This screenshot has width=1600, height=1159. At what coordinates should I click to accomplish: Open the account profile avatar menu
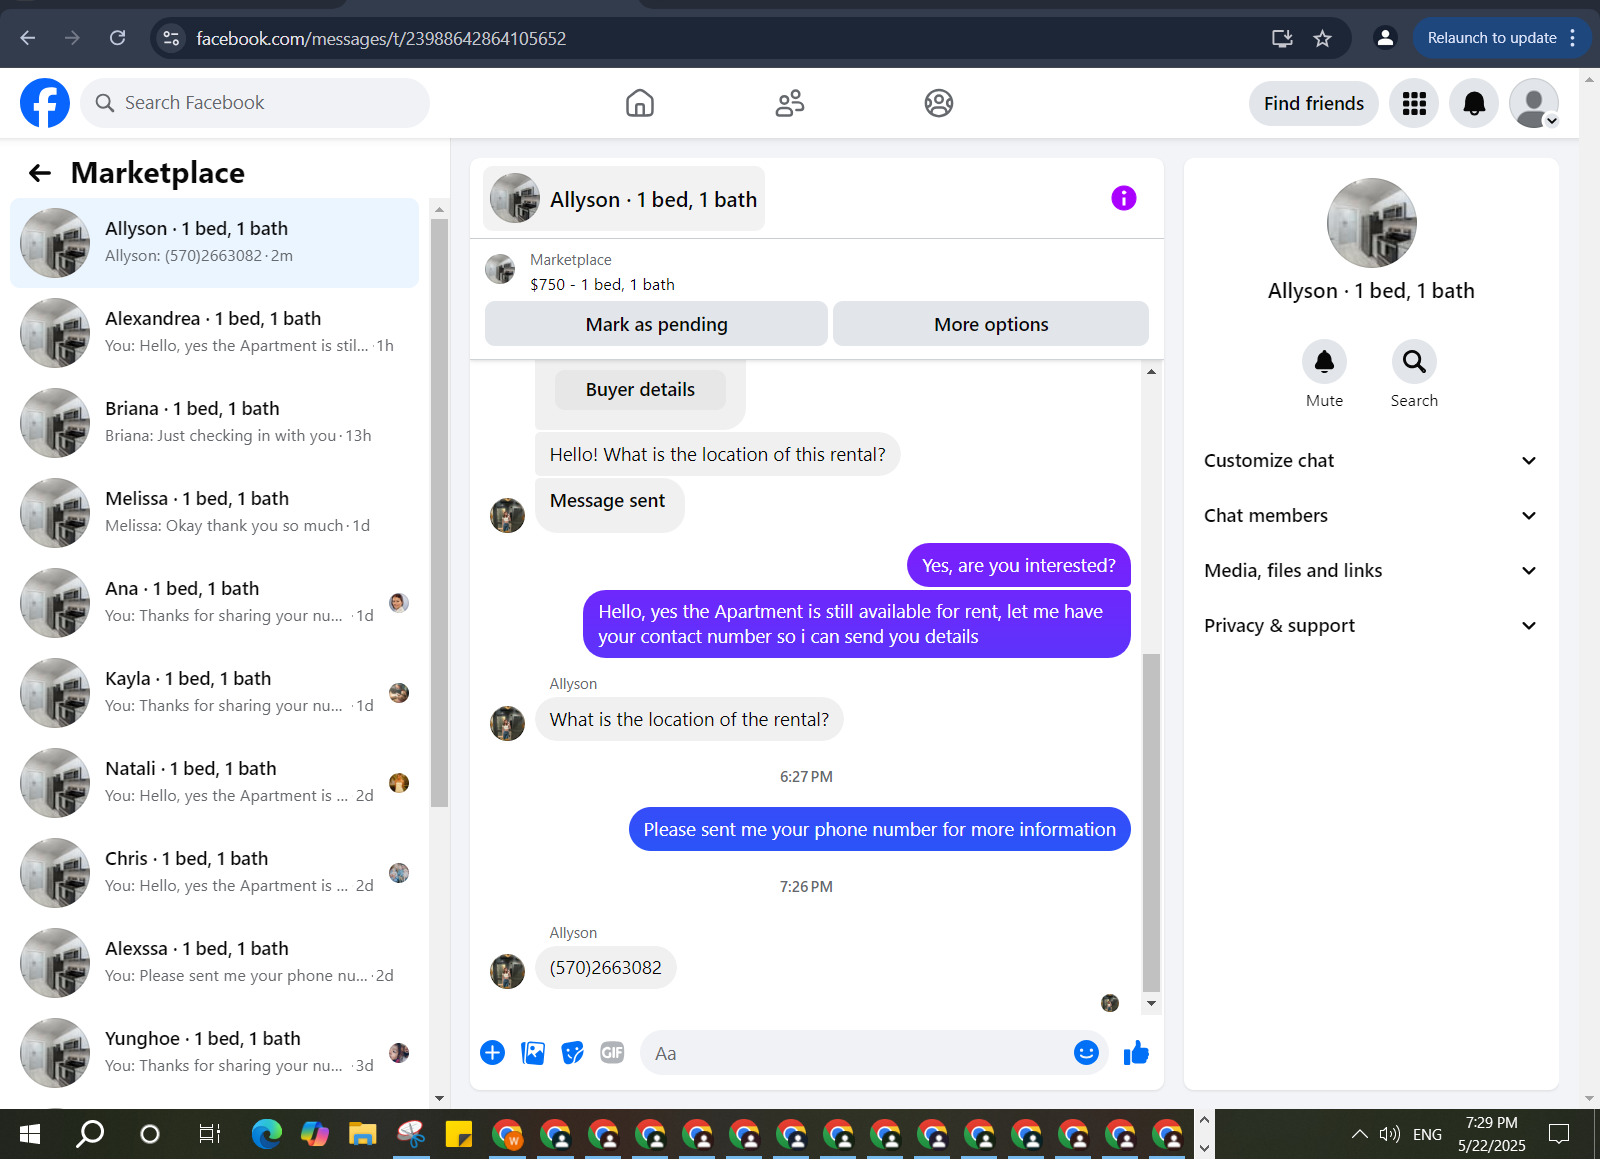coord(1534,103)
